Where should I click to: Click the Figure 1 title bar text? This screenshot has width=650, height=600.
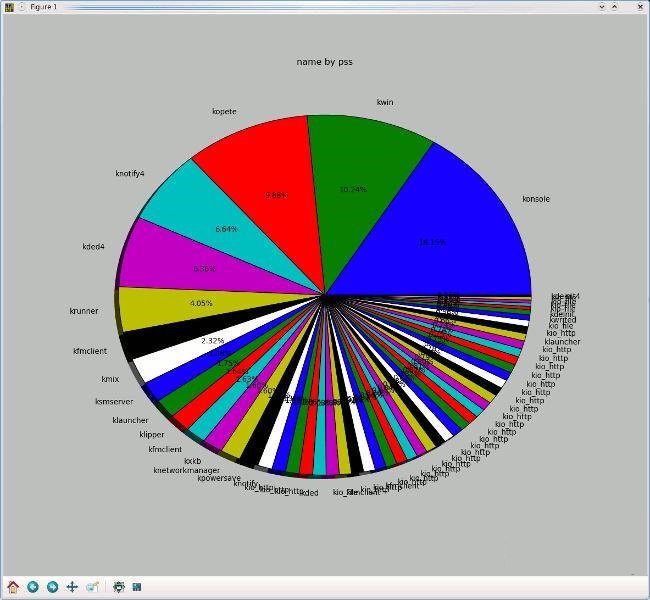[x=43, y=7]
